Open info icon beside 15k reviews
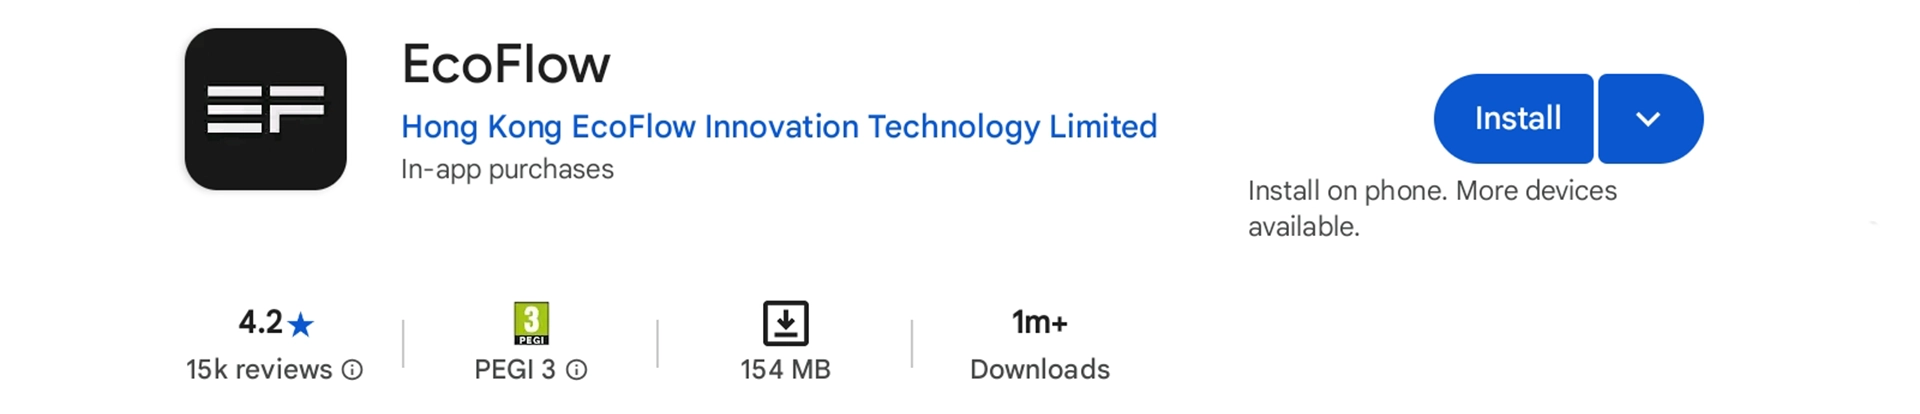The height and width of the screenshot is (414, 1920). pos(352,370)
